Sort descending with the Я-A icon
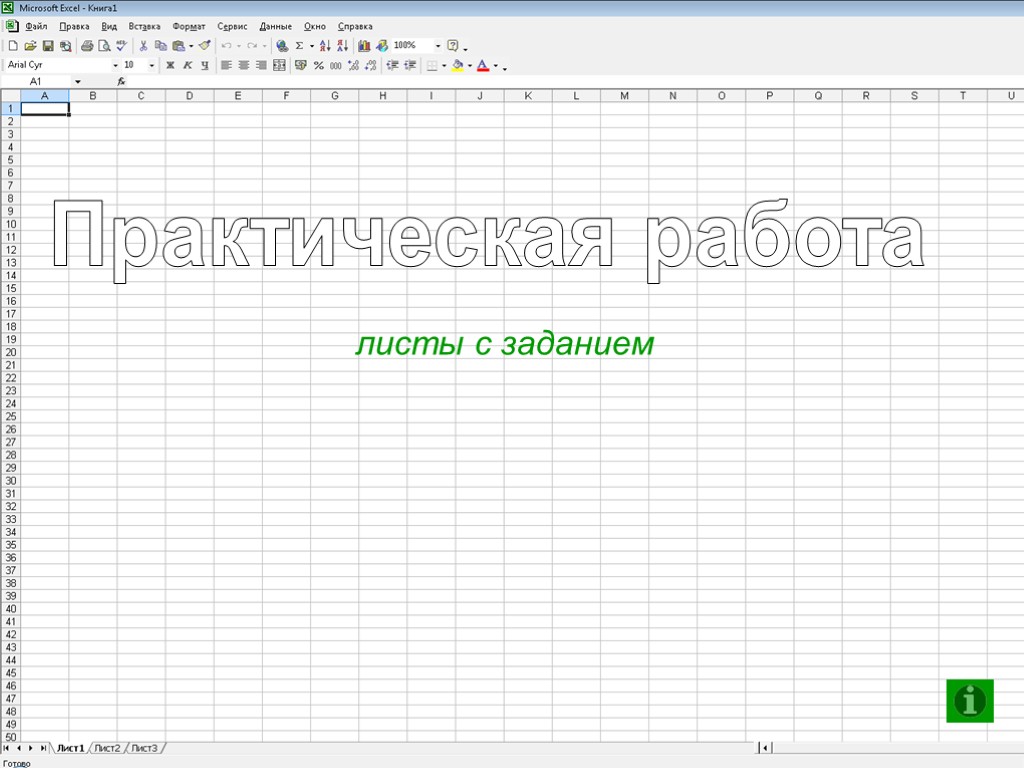 click(342, 46)
